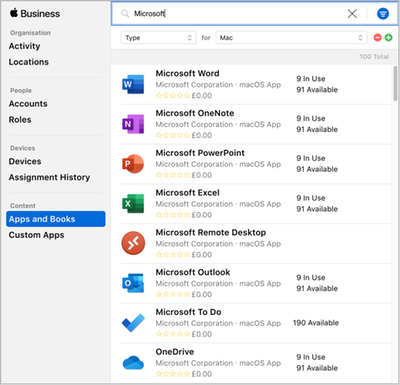Image resolution: width=400 pixels, height=385 pixels.
Task: Select the Microsoft Outlook icon
Action: 133,283
